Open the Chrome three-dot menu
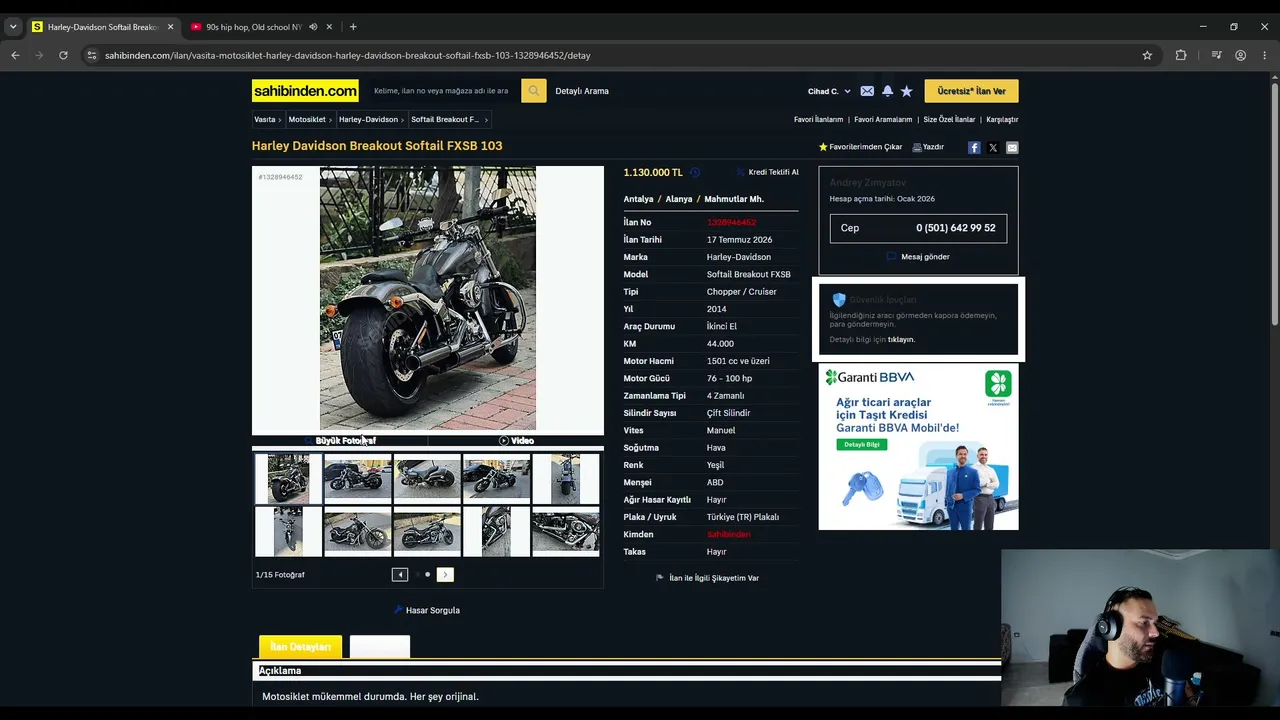The image size is (1280, 720). [1265, 55]
